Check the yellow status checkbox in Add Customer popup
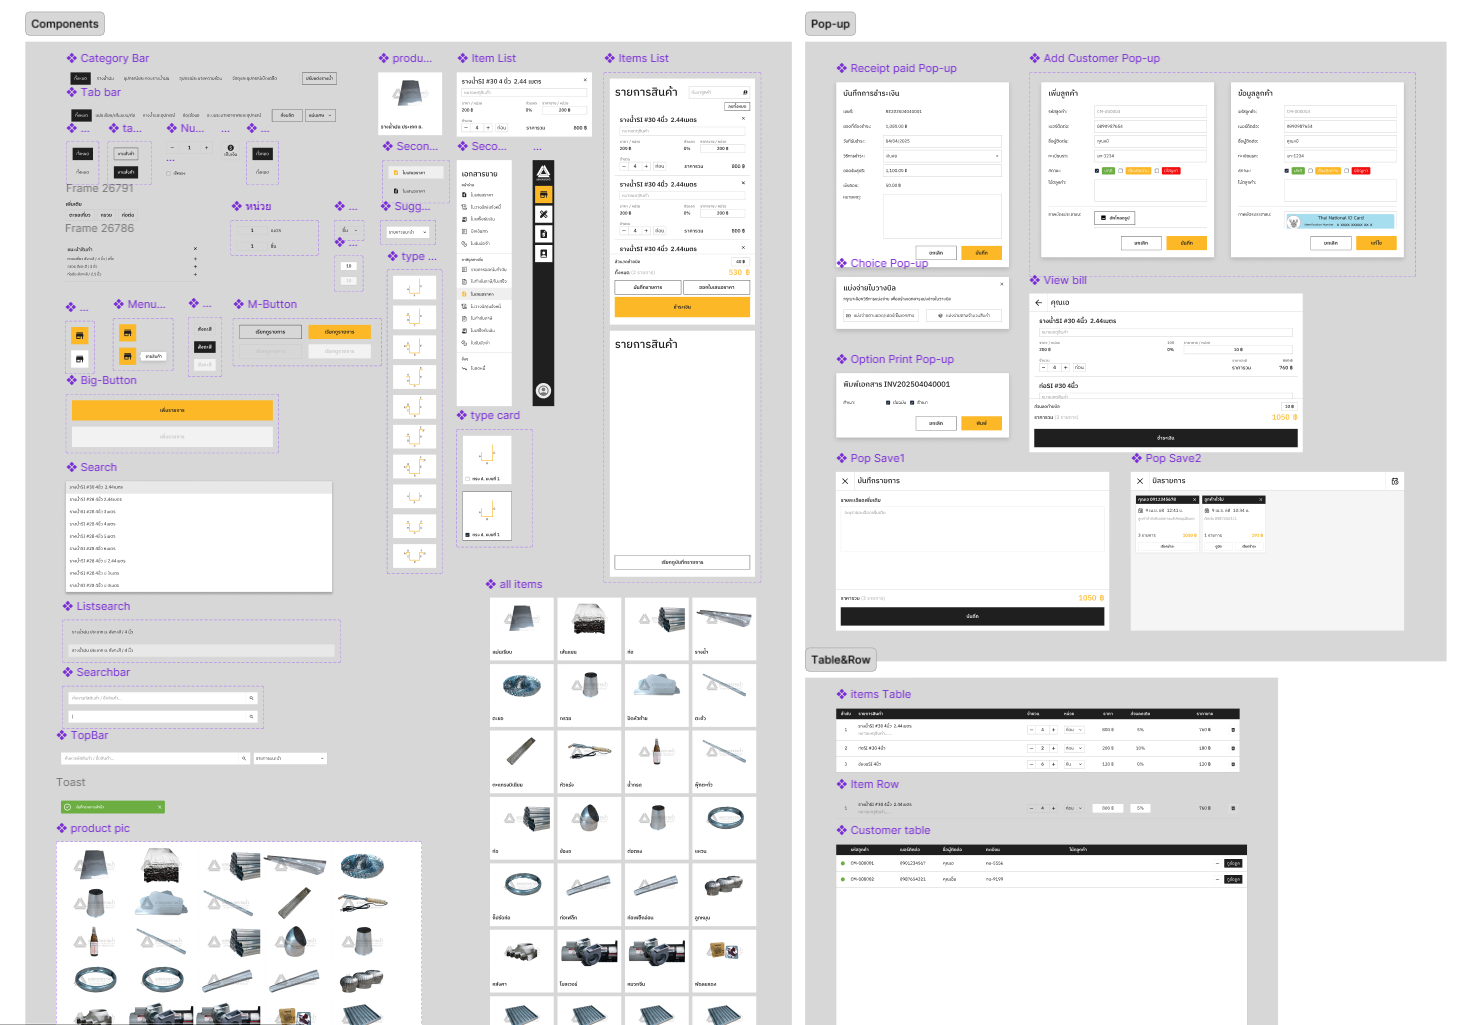Image resolution: width=1472 pixels, height=1025 pixels. [1120, 170]
